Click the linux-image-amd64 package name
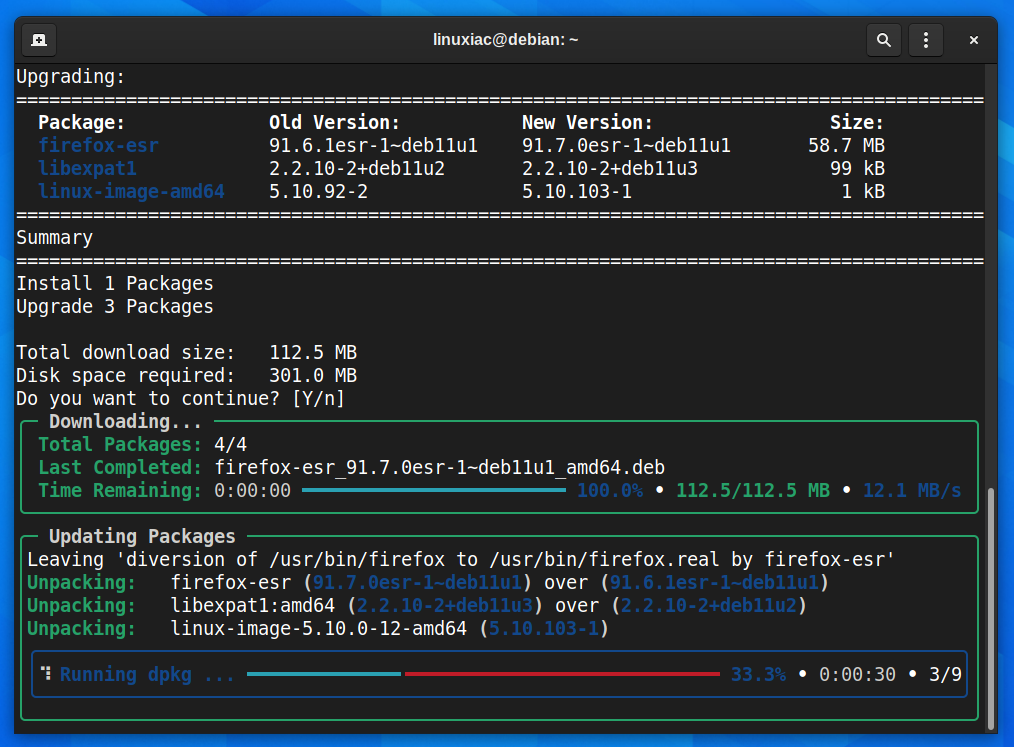The image size is (1014, 747). pos(131,191)
